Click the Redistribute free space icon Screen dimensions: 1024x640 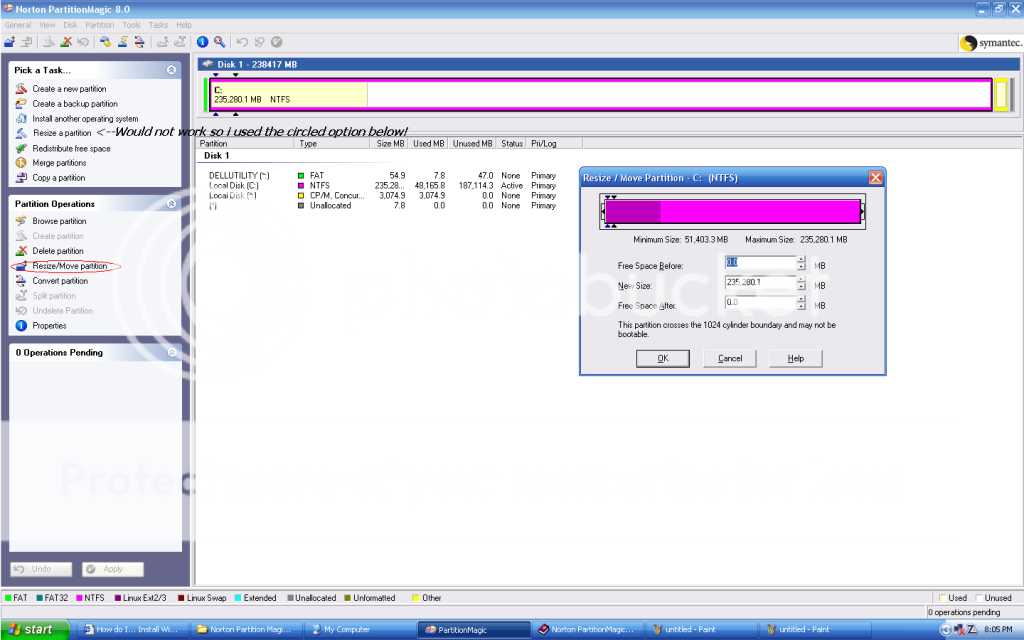point(21,148)
